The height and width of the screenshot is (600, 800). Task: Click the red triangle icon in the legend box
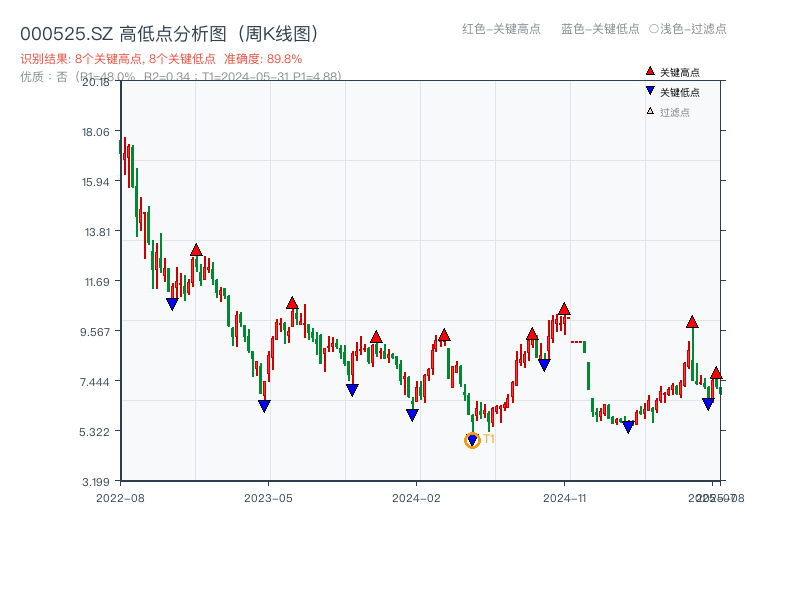click(650, 71)
